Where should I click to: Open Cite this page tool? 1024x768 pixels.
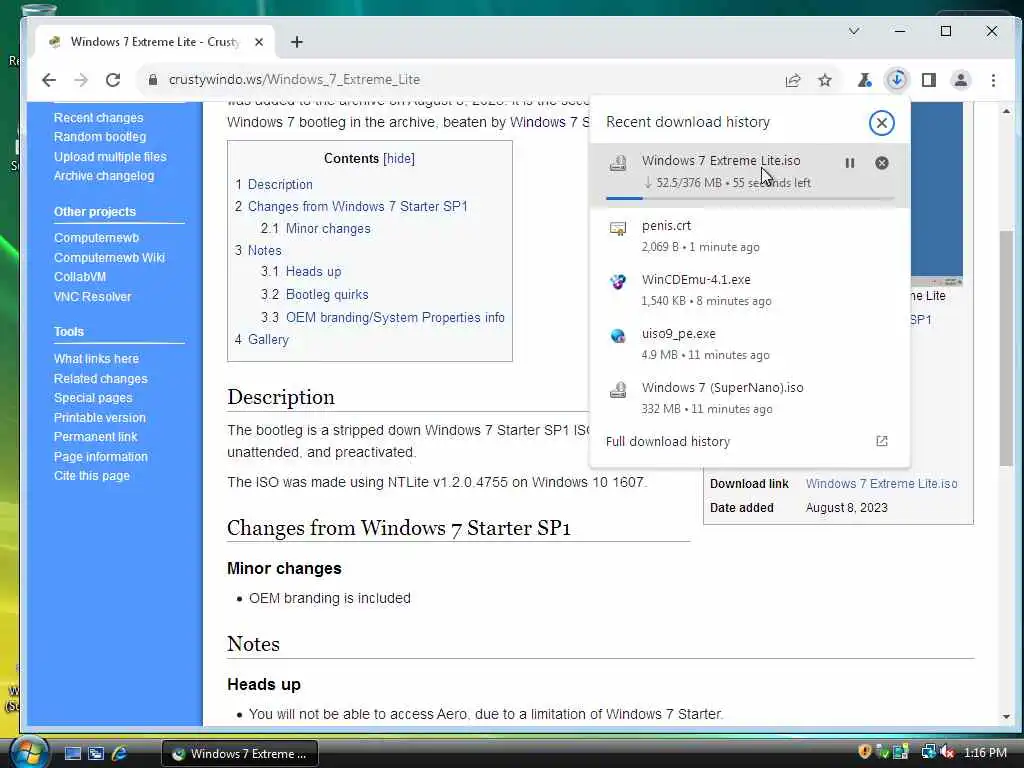pyautogui.click(x=91, y=476)
